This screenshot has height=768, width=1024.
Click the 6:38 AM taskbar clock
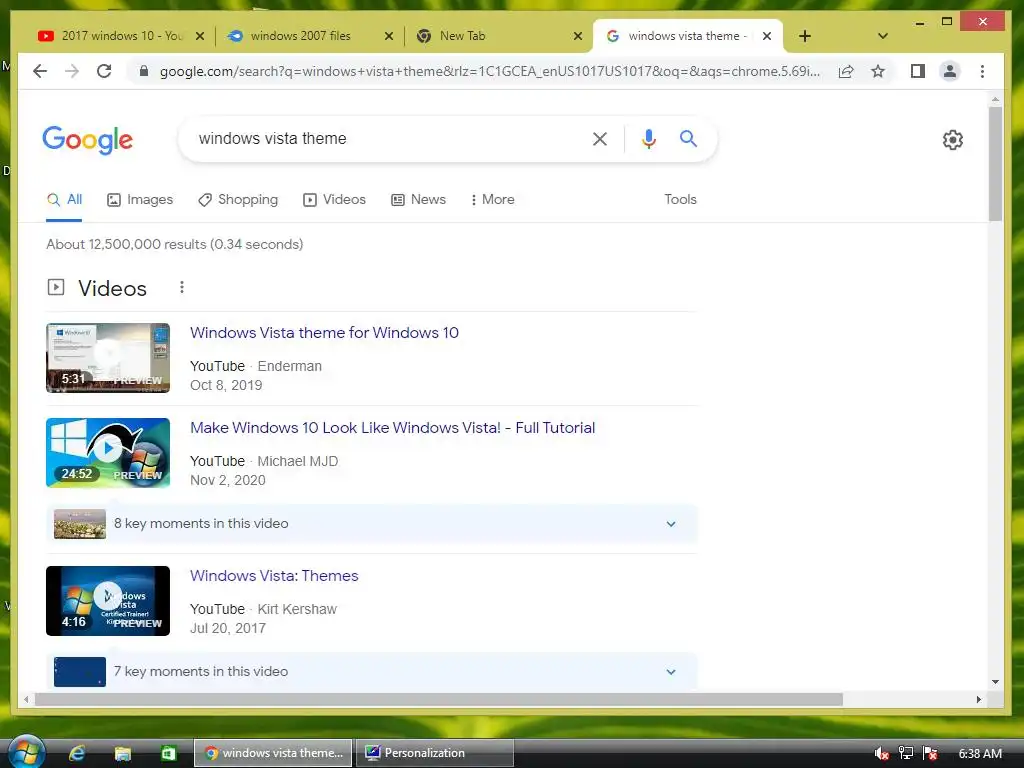tap(980, 753)
